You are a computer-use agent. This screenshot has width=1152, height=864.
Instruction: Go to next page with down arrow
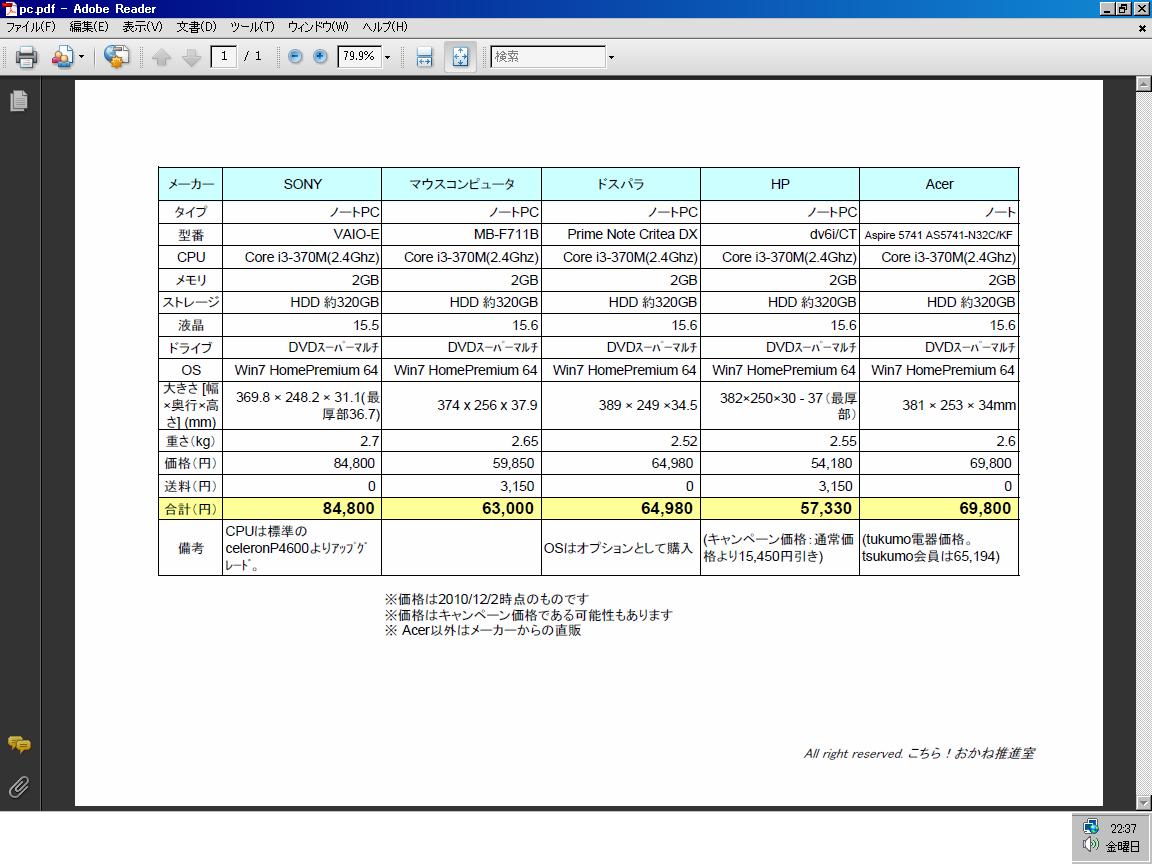click(191, 57)
